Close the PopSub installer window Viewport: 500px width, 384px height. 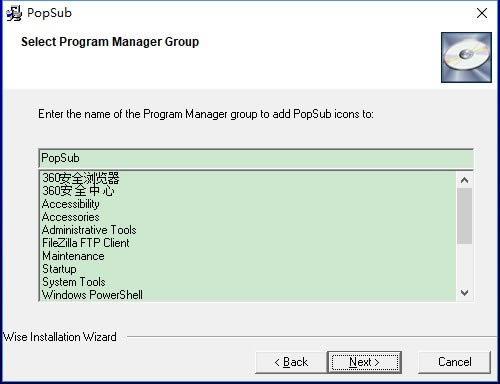click(x=482, y=13)
